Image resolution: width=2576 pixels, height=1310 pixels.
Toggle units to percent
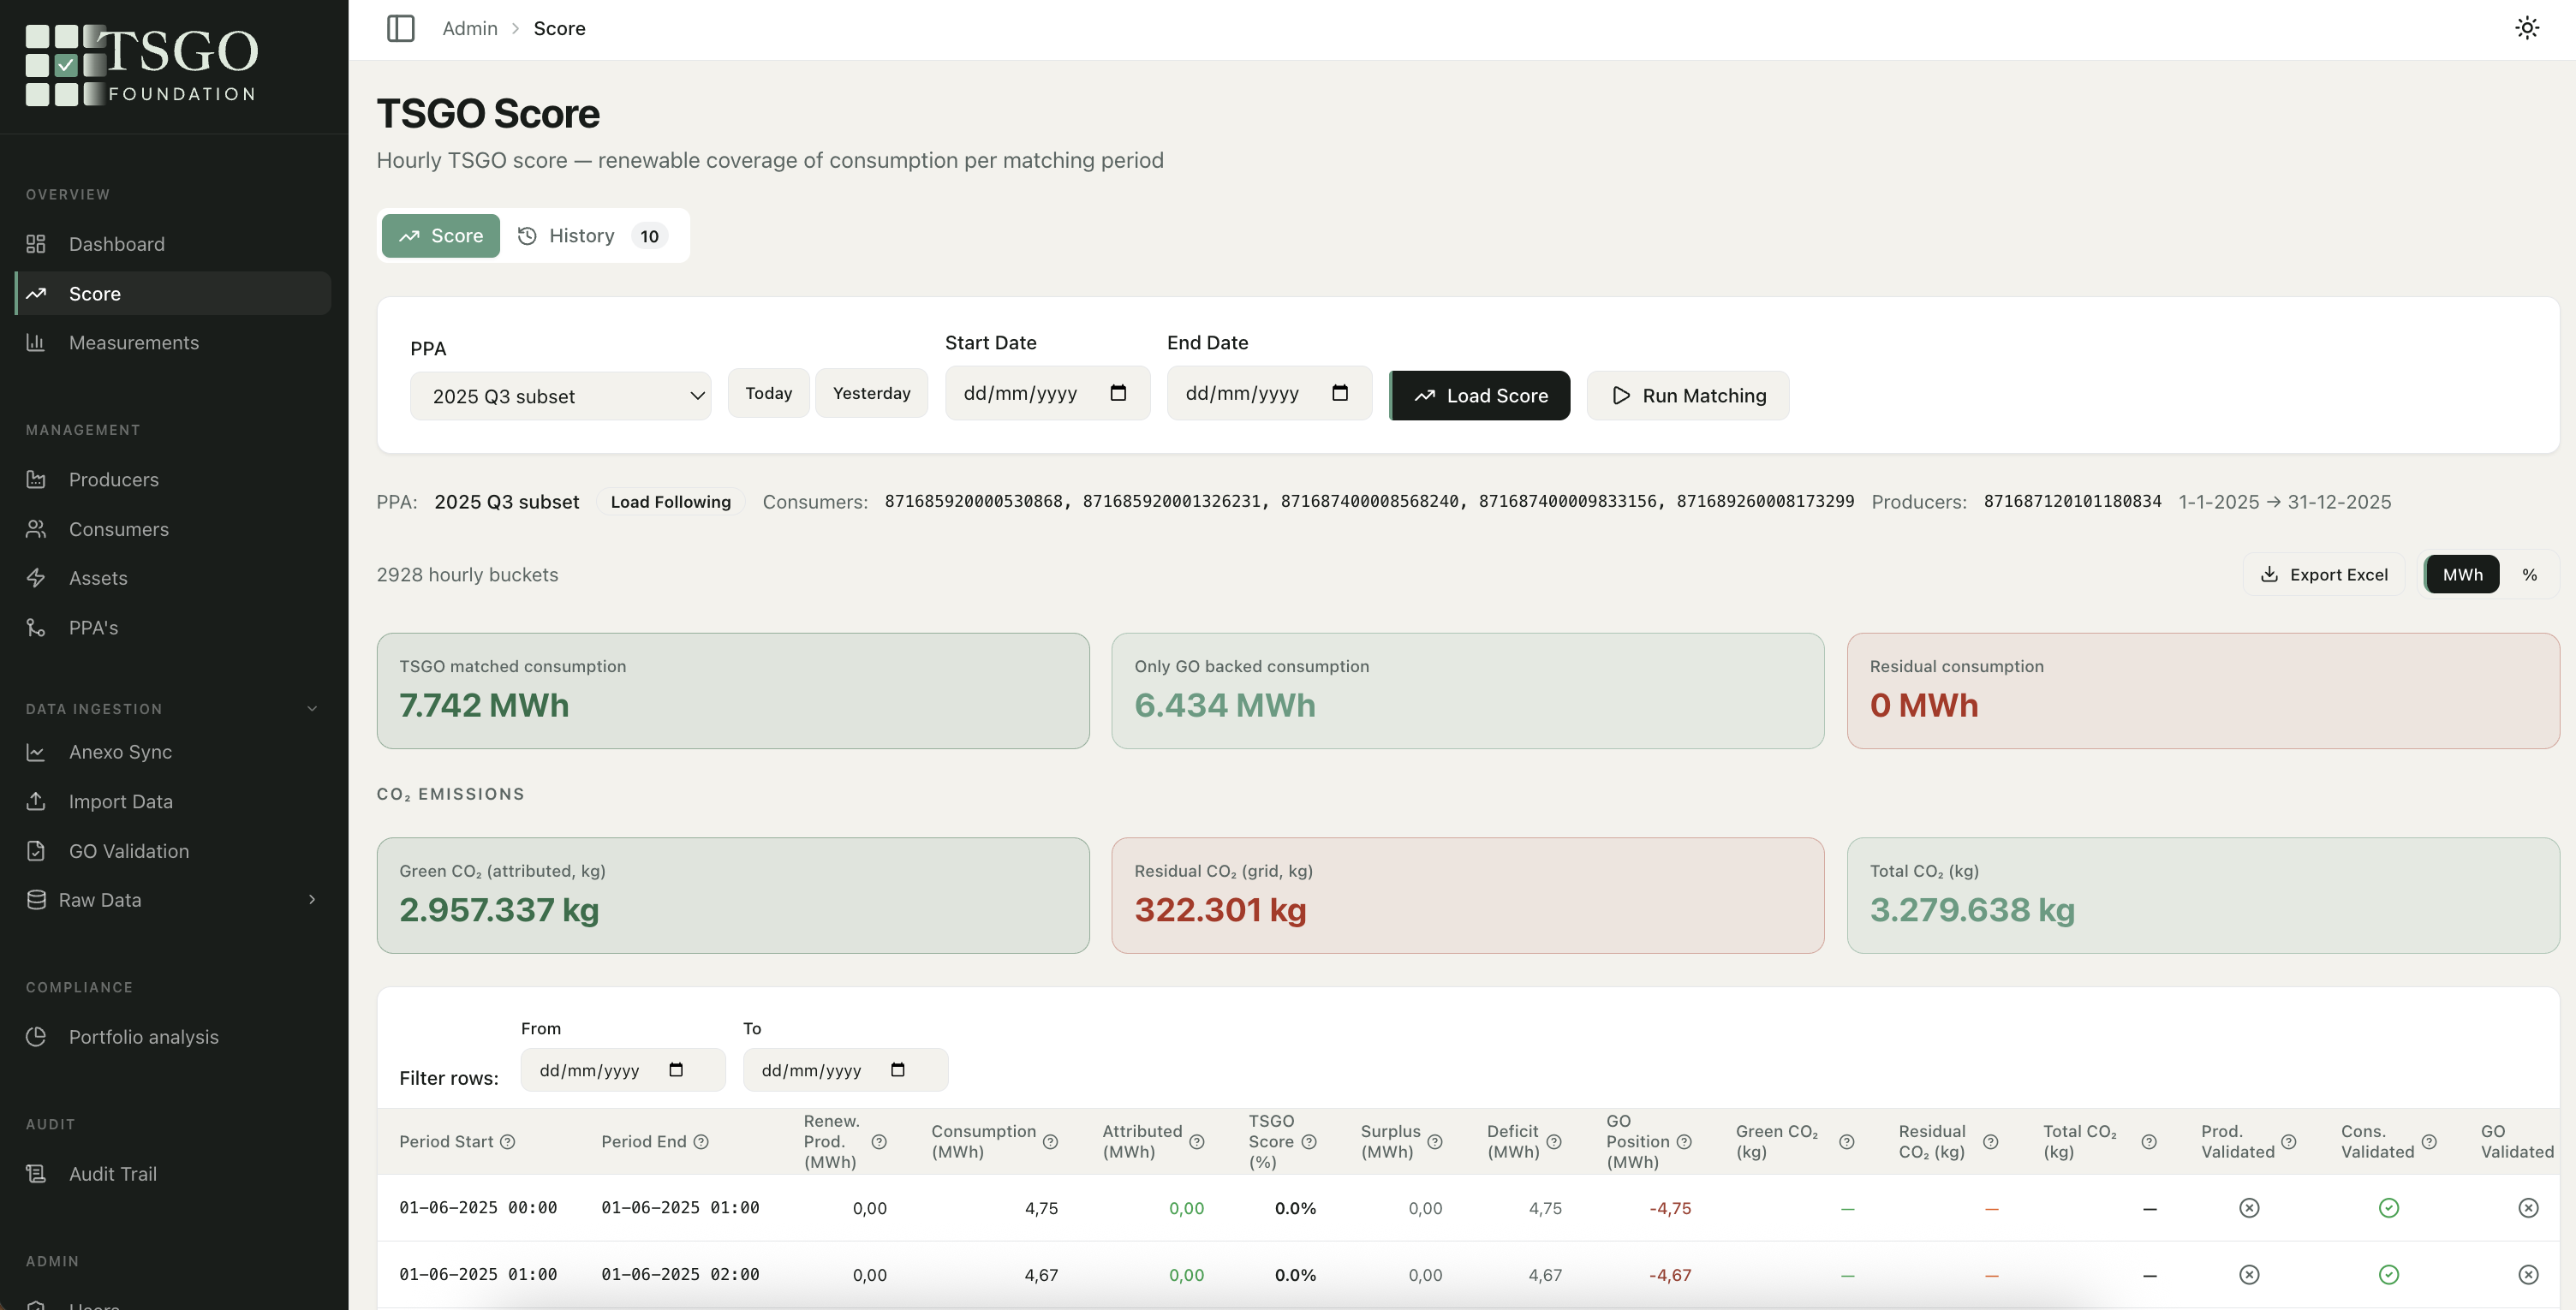click(2529, 575)
